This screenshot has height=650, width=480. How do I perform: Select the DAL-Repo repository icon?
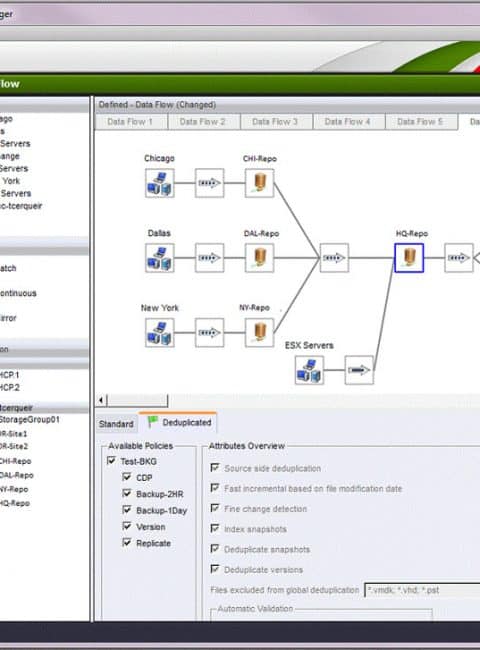coord(259,258)
